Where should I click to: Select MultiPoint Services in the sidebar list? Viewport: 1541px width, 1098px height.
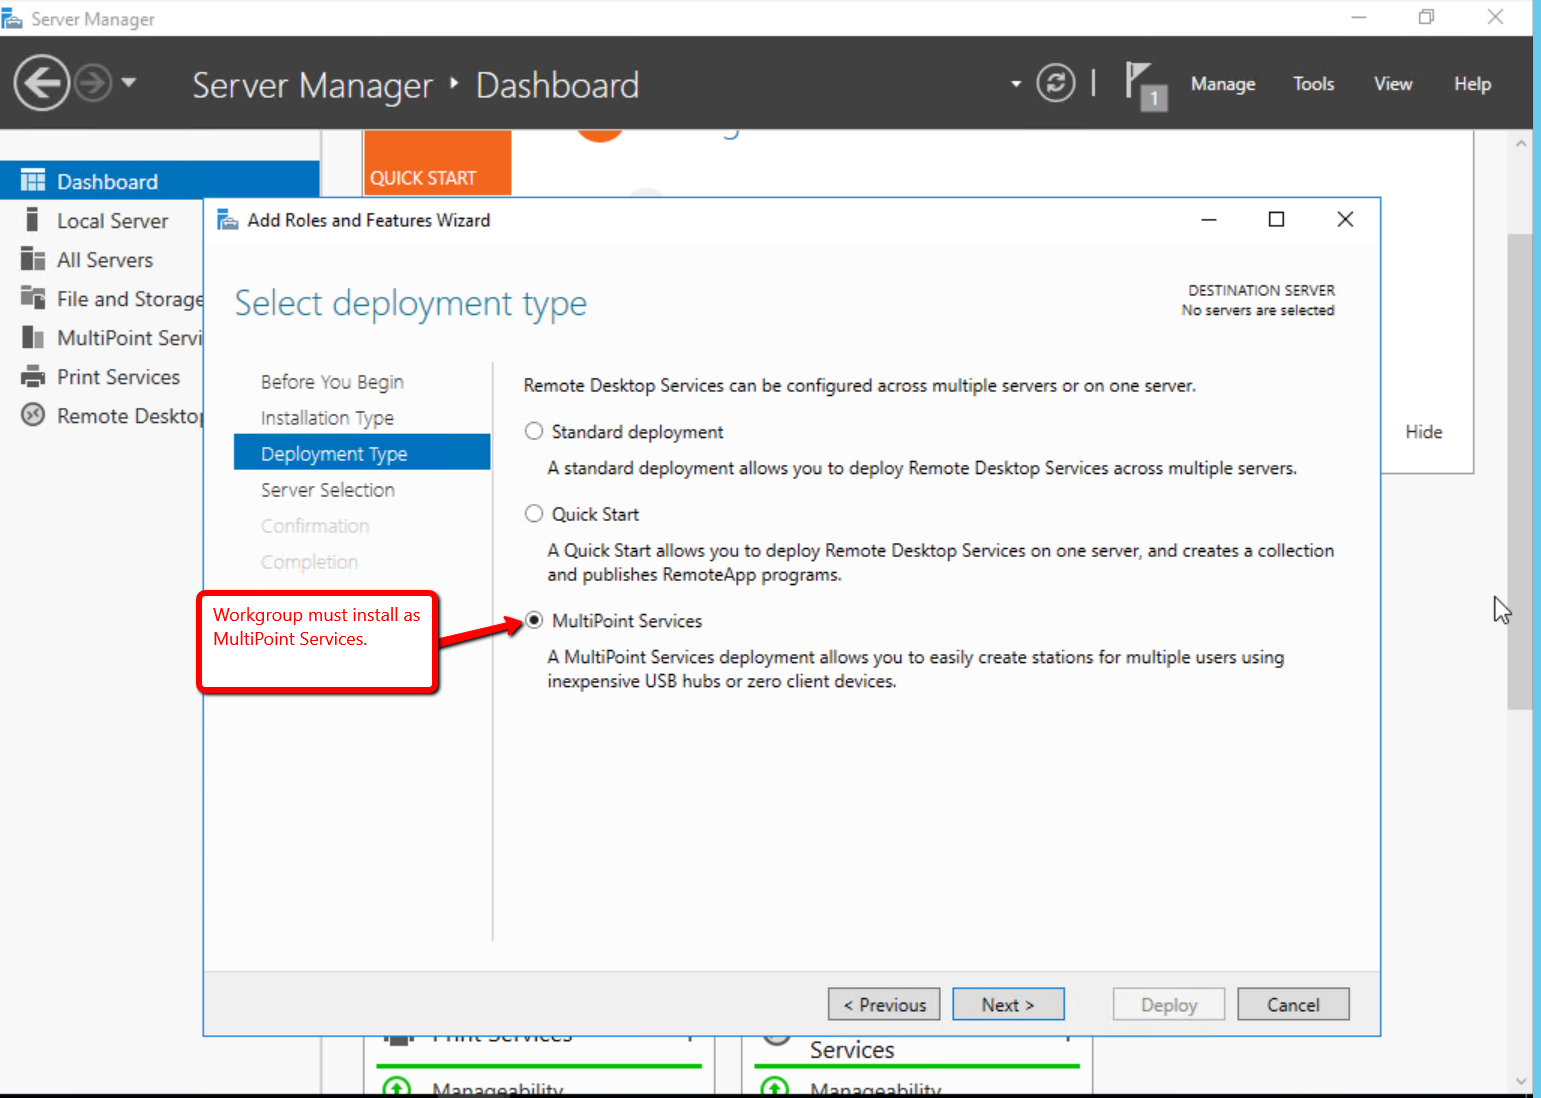click(129, 338)
